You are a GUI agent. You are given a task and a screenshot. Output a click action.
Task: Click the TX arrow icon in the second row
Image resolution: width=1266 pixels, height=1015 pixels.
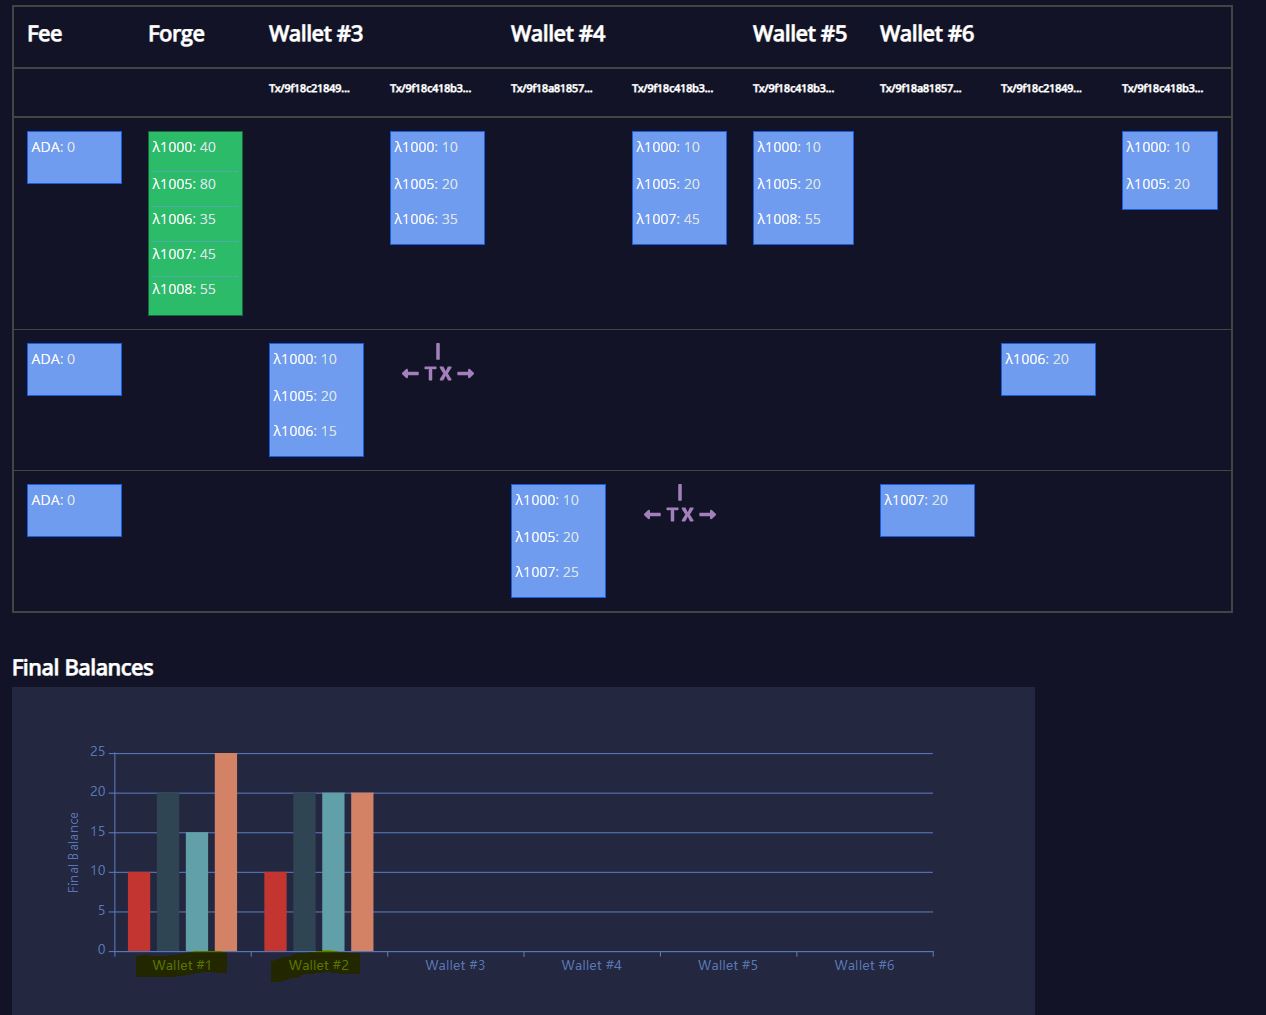pyautogui.click(x=437, y=372)
